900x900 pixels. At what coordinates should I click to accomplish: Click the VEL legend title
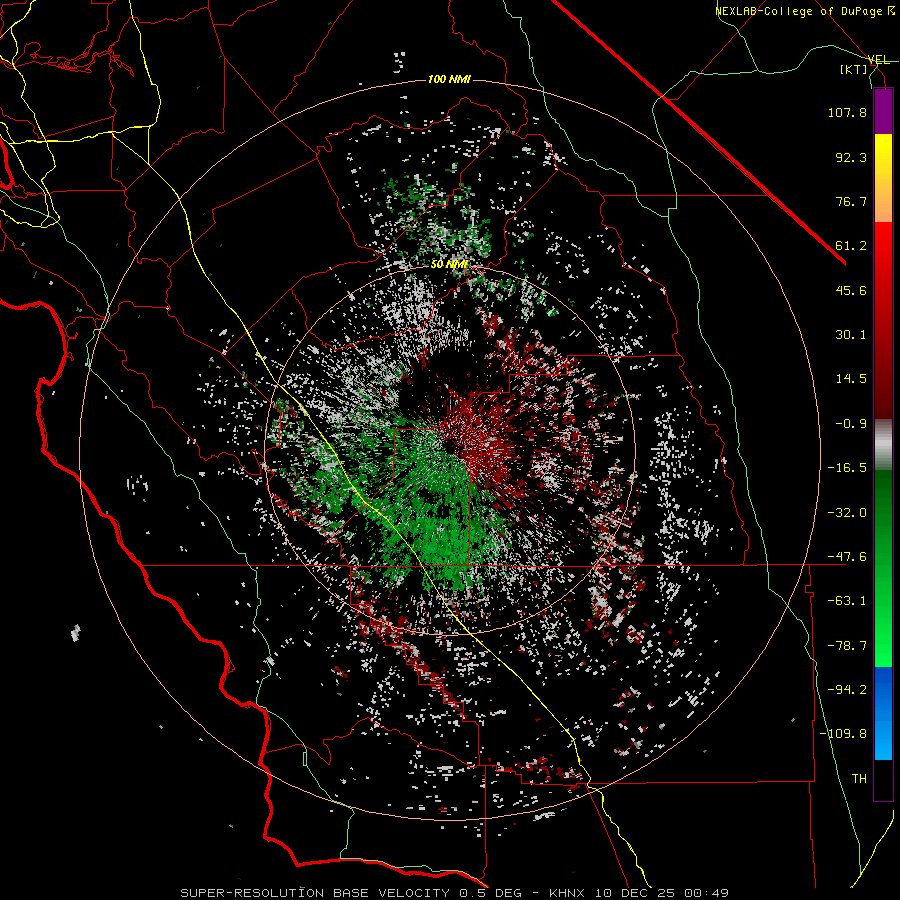[879, 60]
